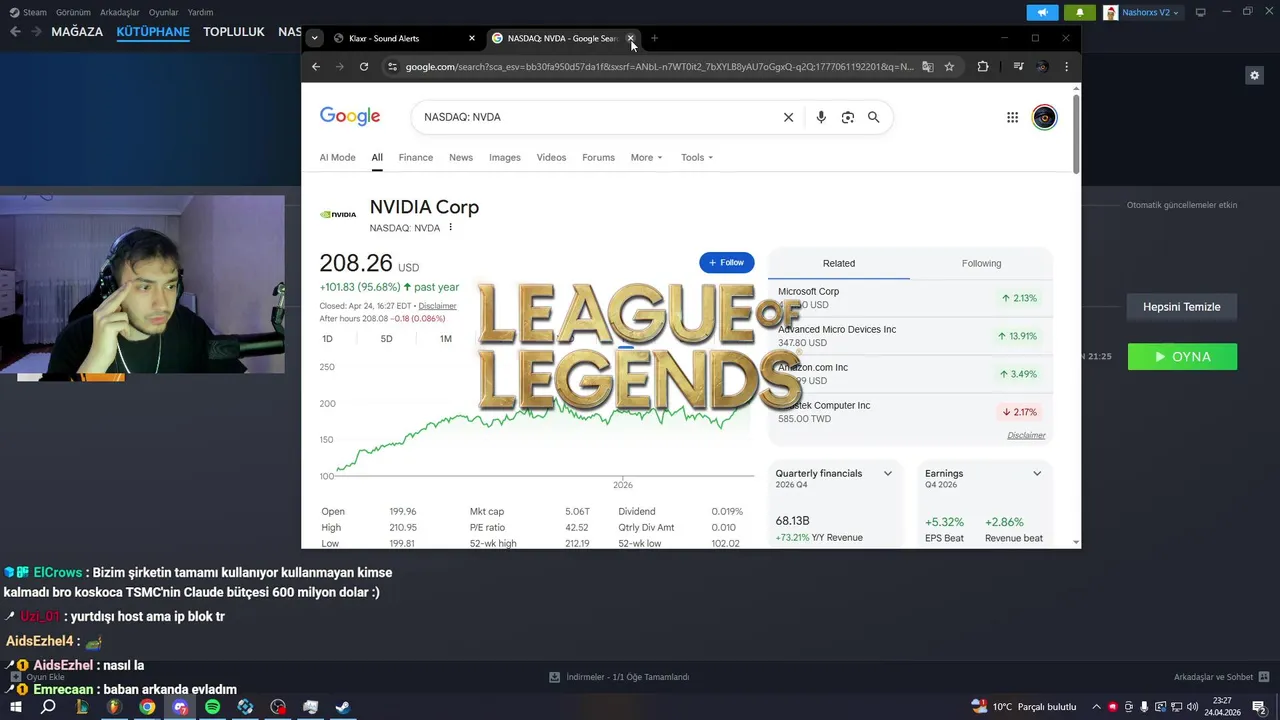The height and width of the screenshot is (720, 1280).
Task: Select the 1D chart range
Action: [327, 338]
